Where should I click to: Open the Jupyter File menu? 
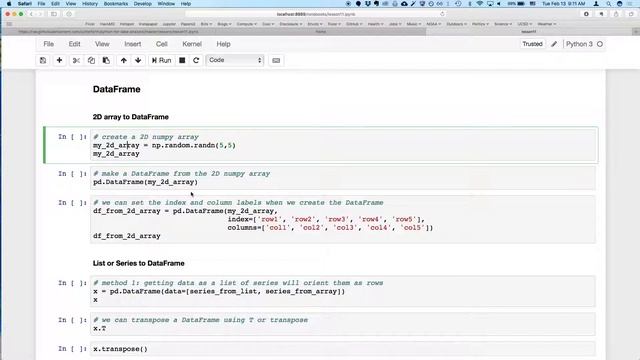pos(49,44)
